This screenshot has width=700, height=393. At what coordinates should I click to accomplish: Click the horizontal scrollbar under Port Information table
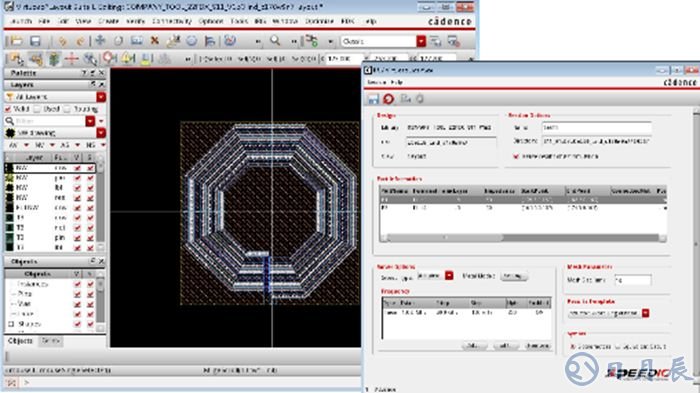[x=523, y=238]
